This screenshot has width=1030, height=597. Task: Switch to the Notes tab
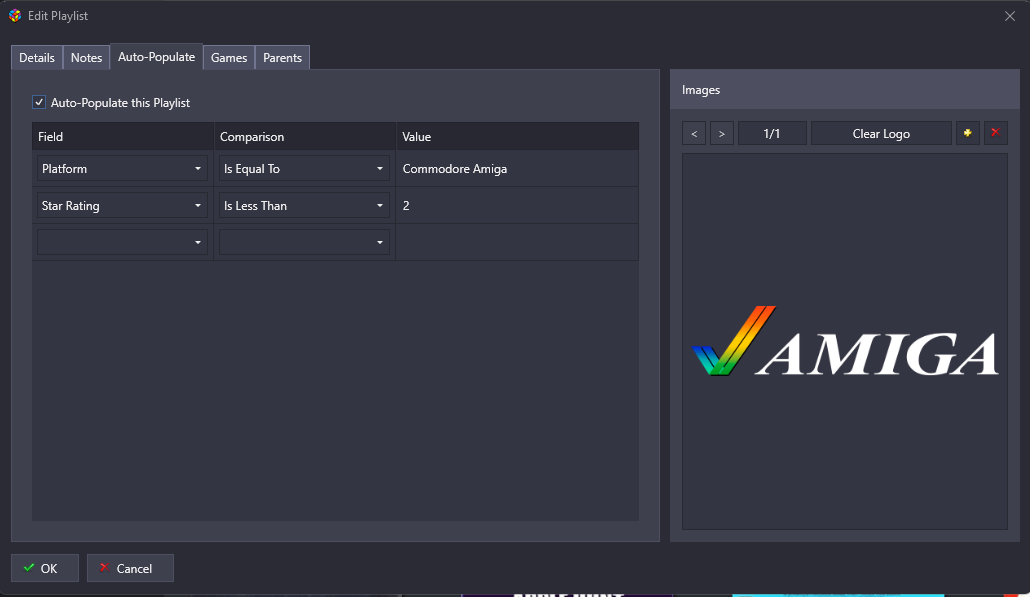[x=87, y=58]
